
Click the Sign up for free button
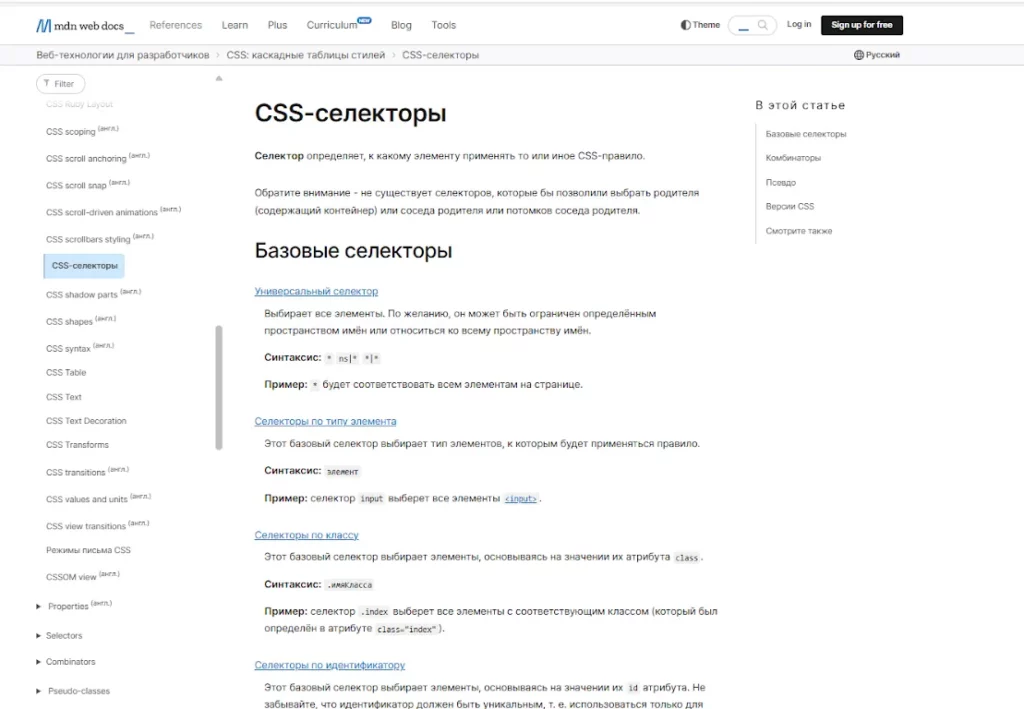(861, 25)
